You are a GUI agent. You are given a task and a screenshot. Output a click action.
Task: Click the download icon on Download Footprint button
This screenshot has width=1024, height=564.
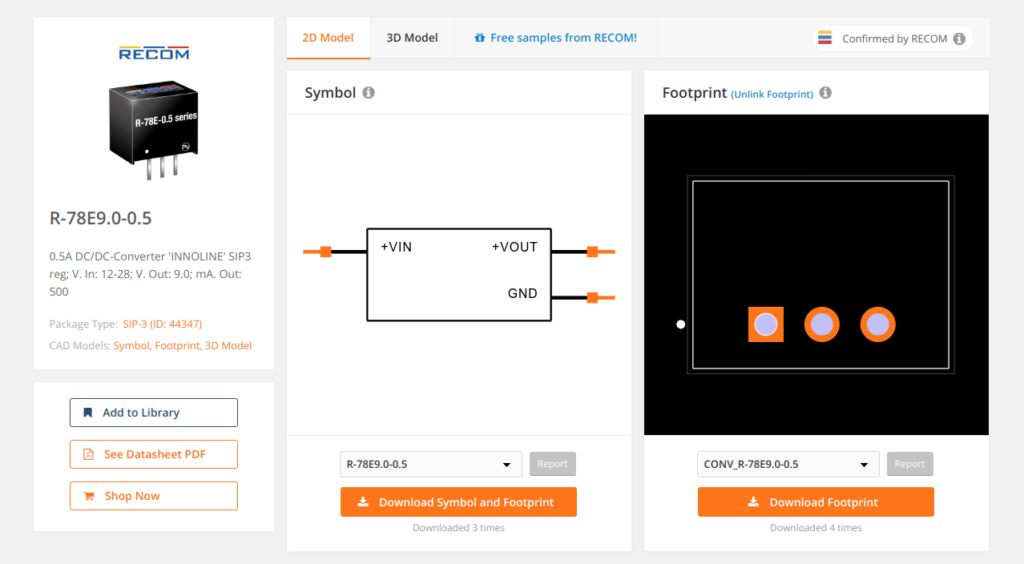[754, 502]
